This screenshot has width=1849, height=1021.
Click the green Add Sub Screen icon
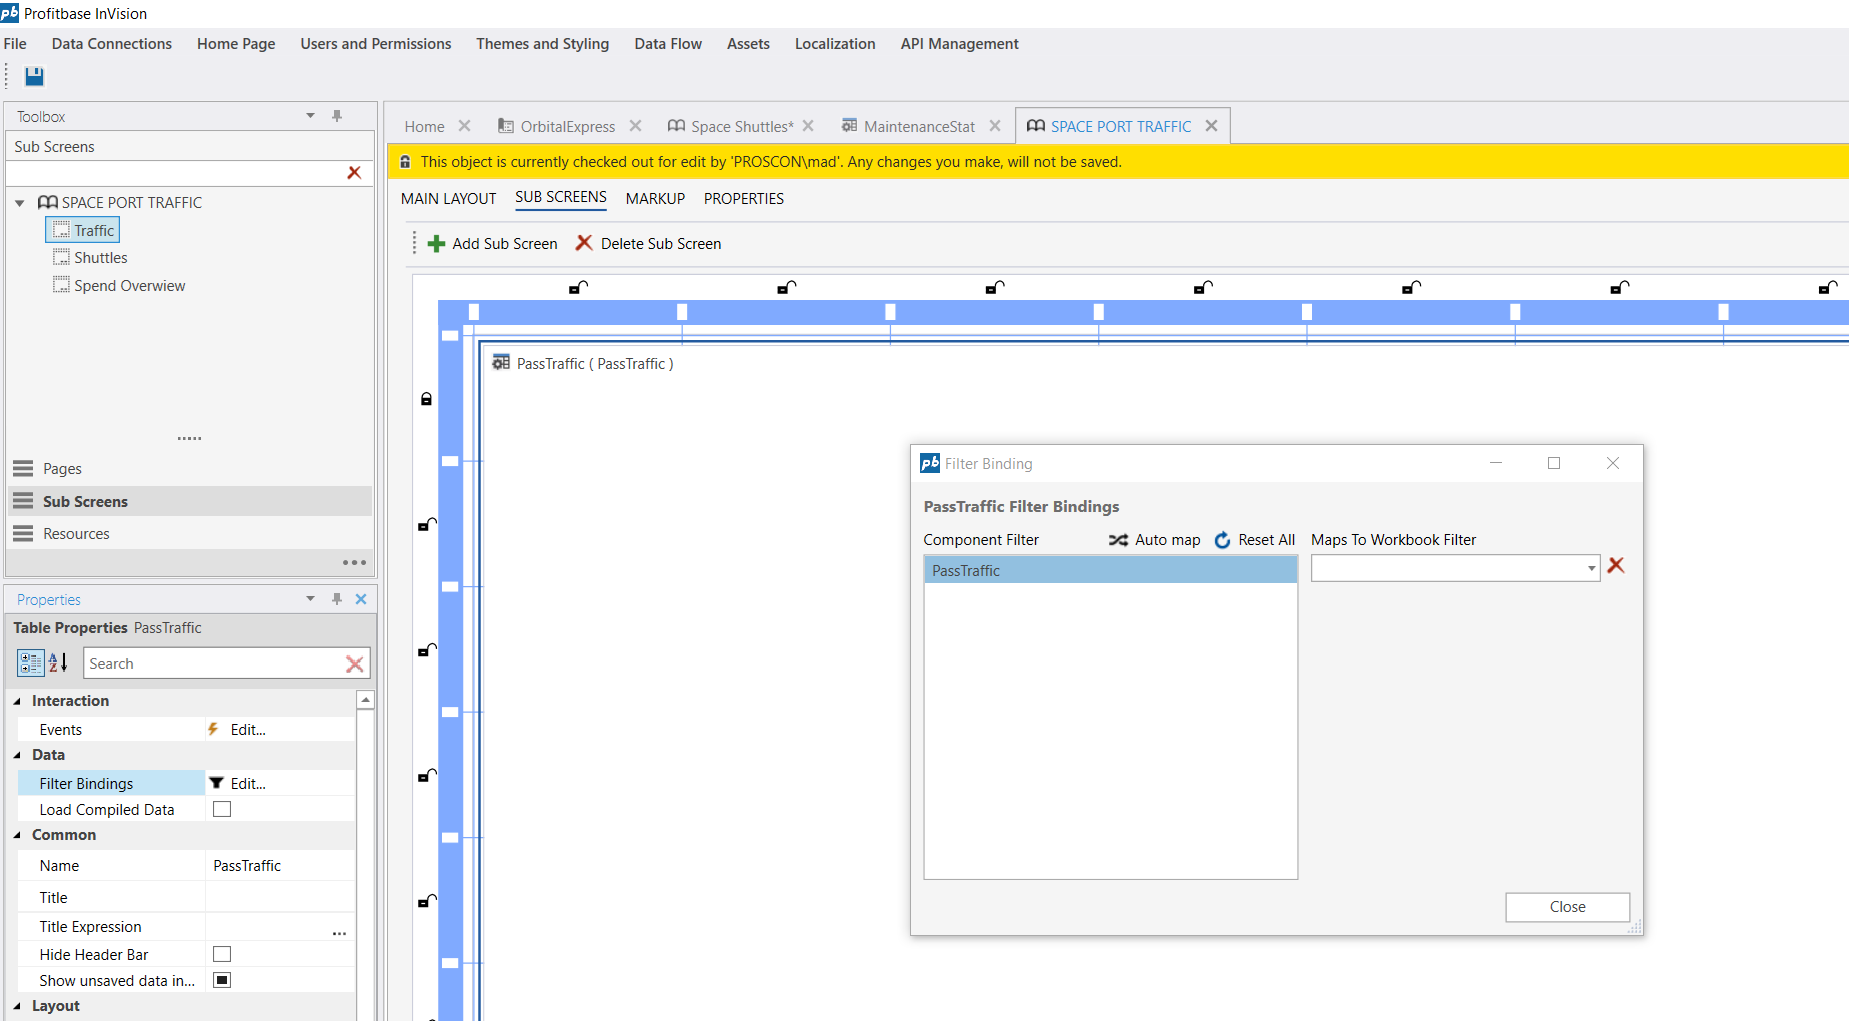click(436, 244)
